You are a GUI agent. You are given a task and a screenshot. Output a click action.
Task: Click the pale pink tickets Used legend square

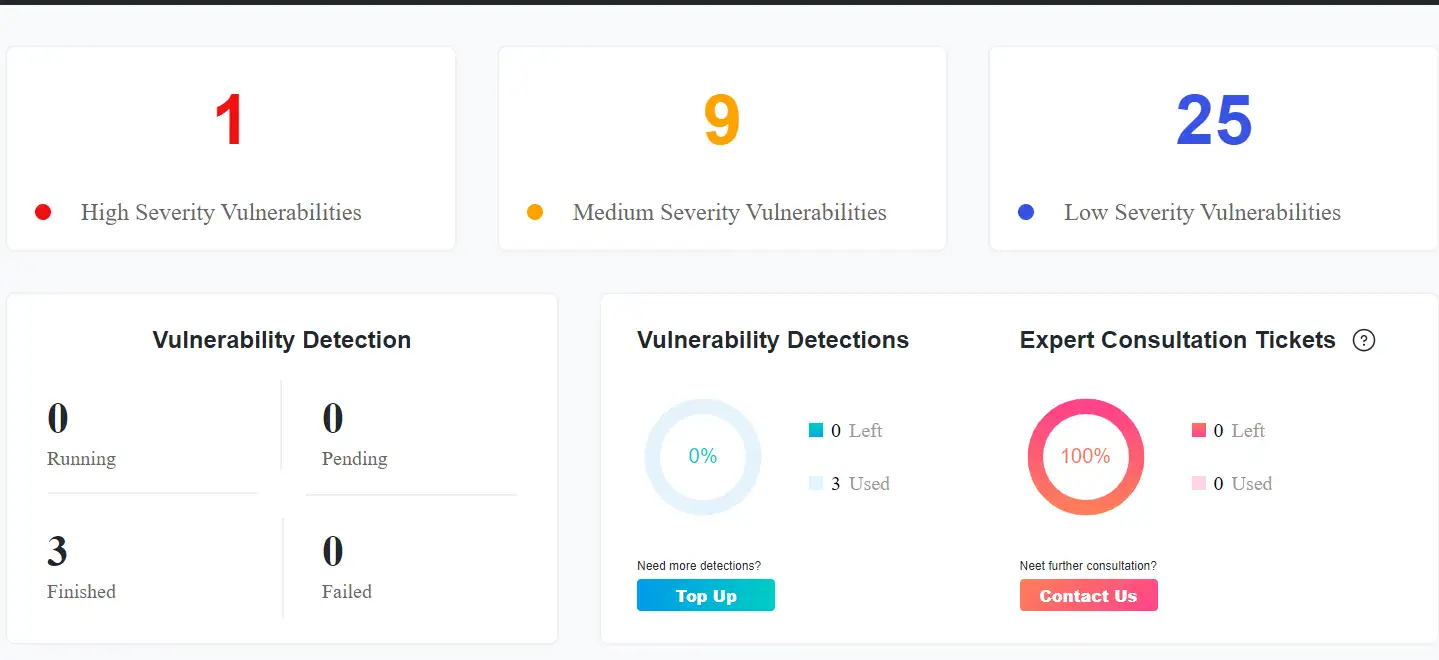tap(1199, 484)
